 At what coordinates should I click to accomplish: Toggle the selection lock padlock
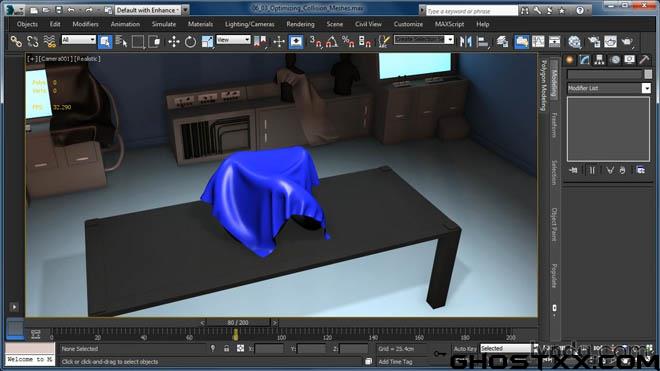(x=226, y=349)
